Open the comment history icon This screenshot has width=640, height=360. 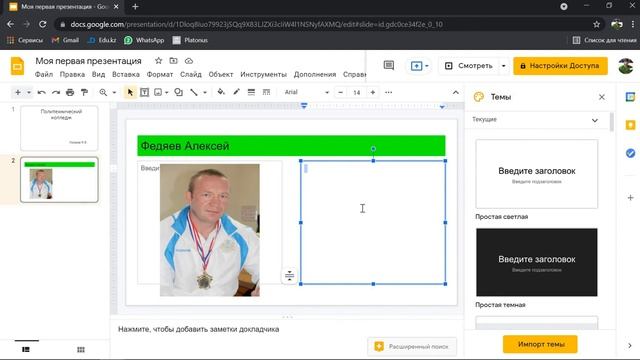tap(389, 66)
